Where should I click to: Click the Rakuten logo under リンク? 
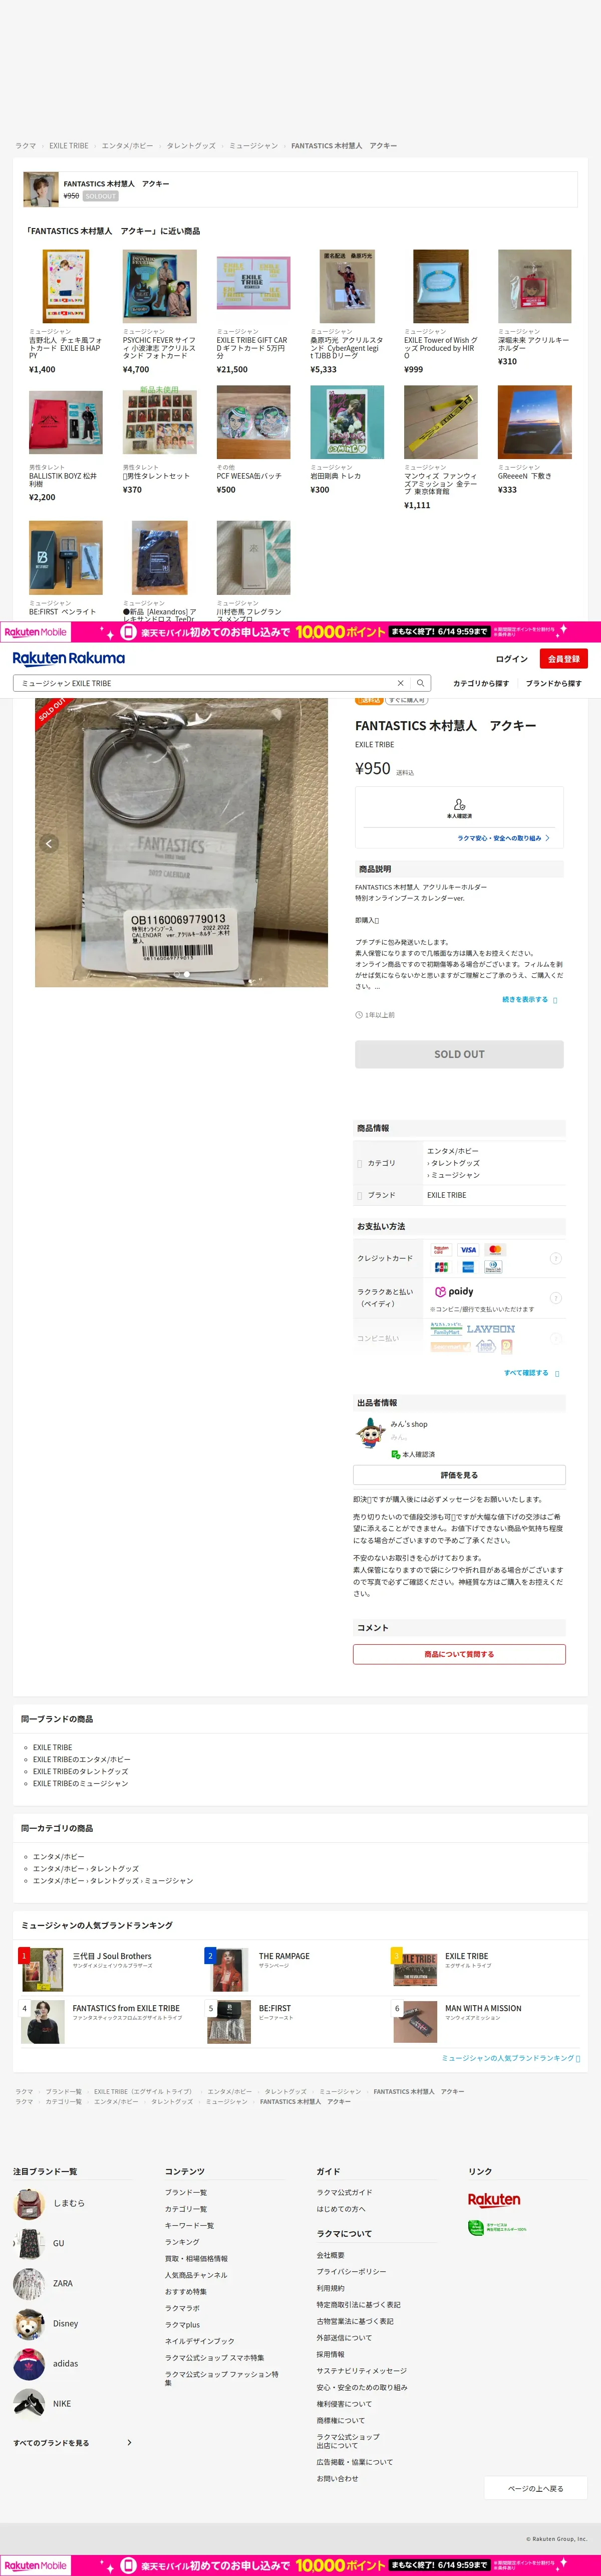[x=494, y=2200]
